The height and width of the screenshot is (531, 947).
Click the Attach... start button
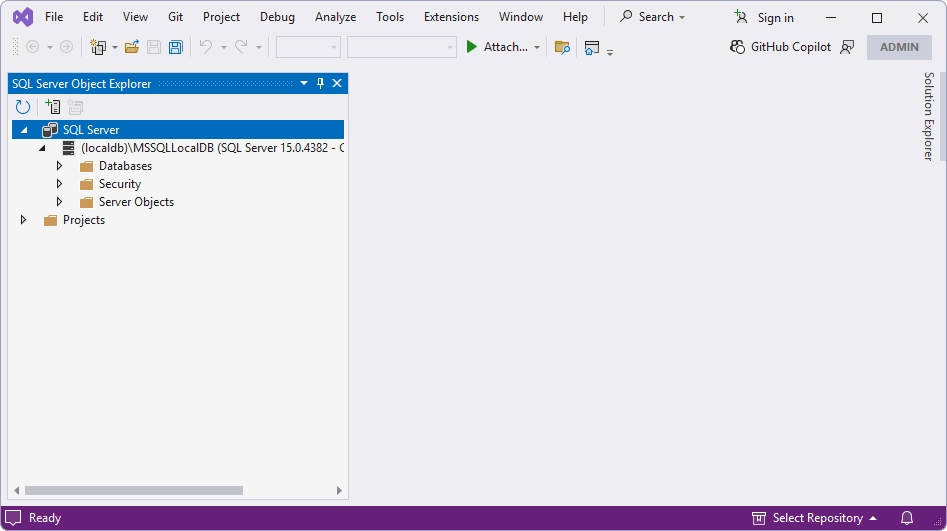tap(496, 47)
